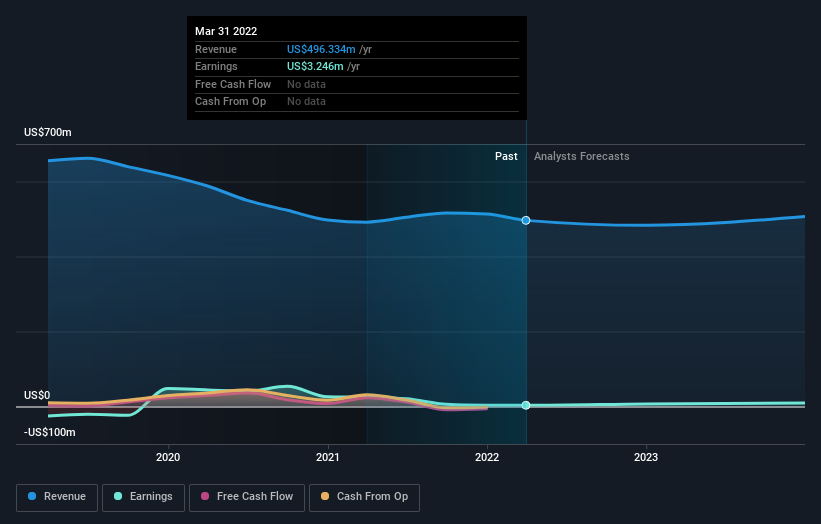This screenshot has width=821, height=524.
Task: Click the US$3.246m earnings value
Action: (315, 66)
